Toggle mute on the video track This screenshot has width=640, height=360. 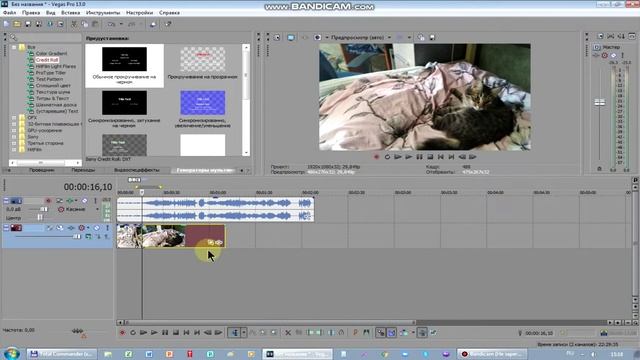pos(97,228)
